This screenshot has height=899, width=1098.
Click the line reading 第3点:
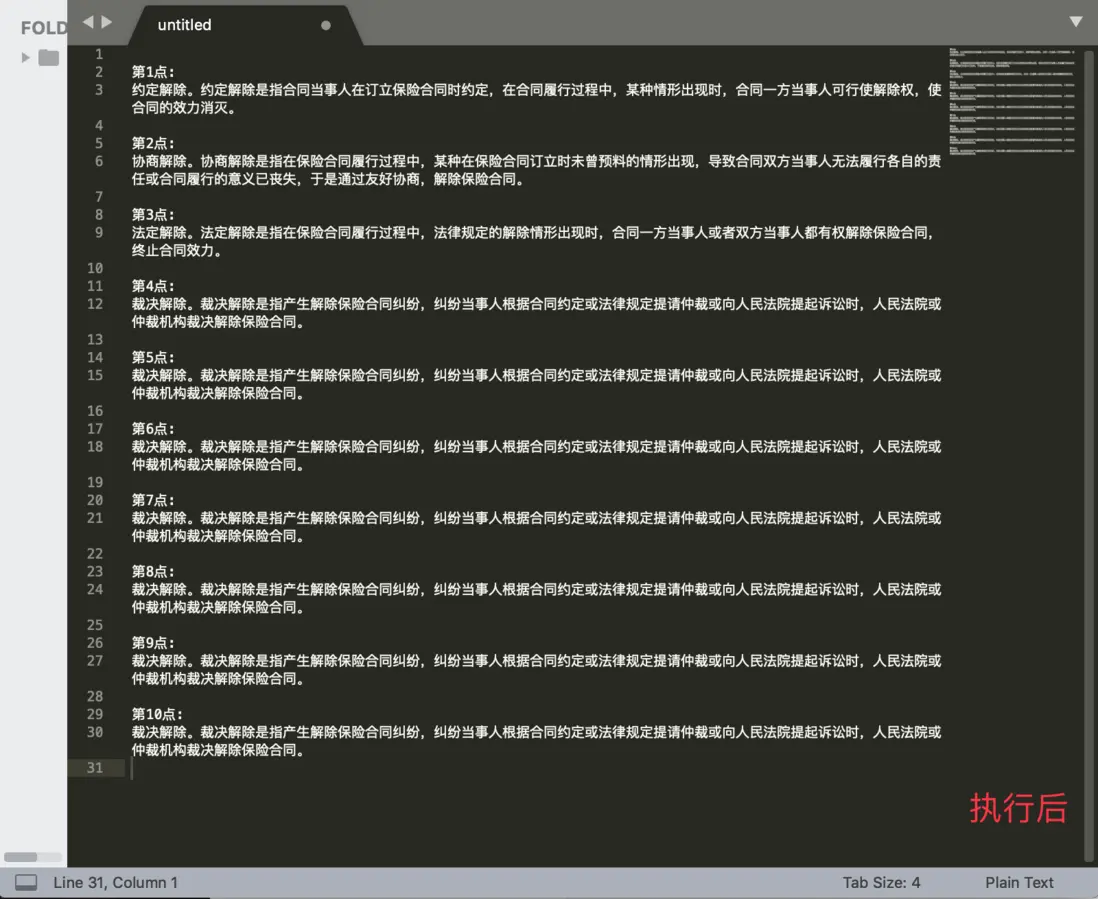[153, 214]
